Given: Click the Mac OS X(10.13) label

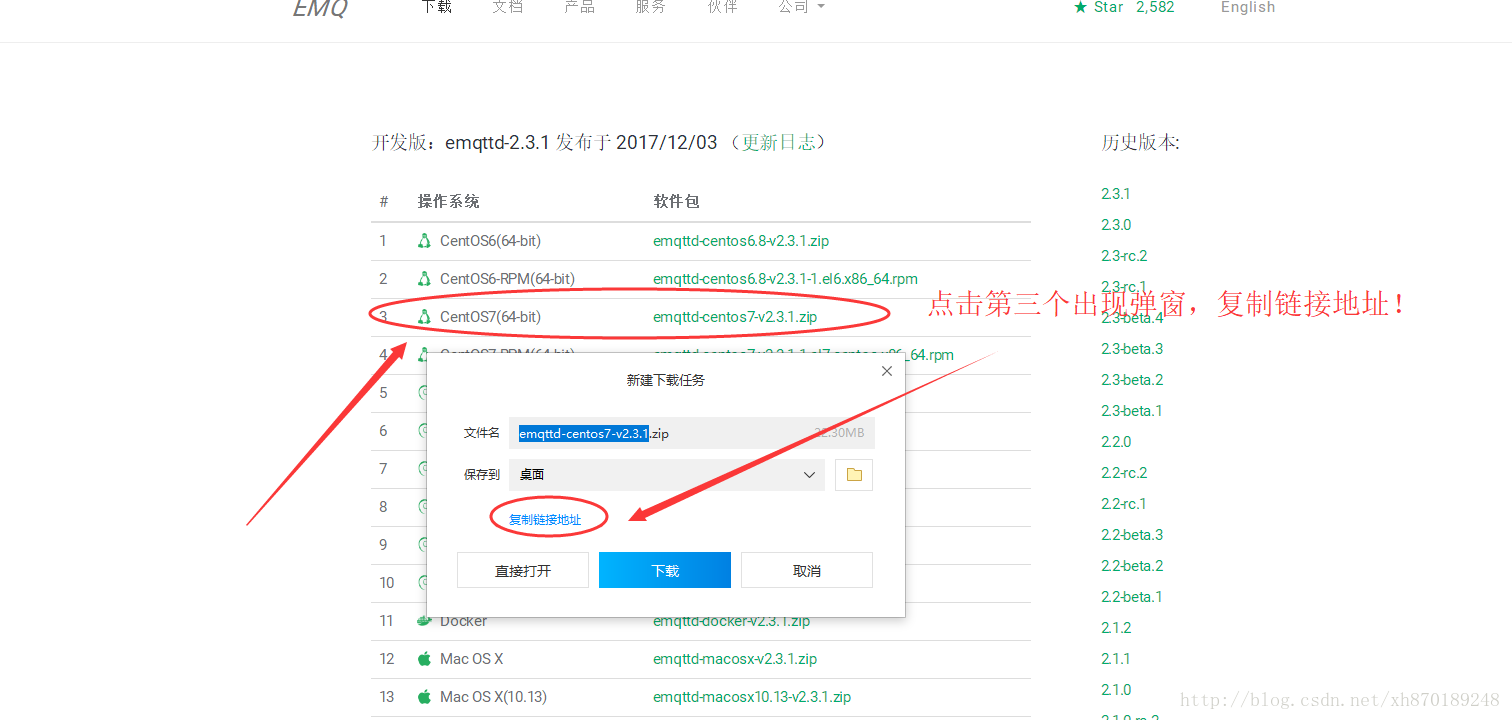Looking at the screenshot, I should point(493,697).
